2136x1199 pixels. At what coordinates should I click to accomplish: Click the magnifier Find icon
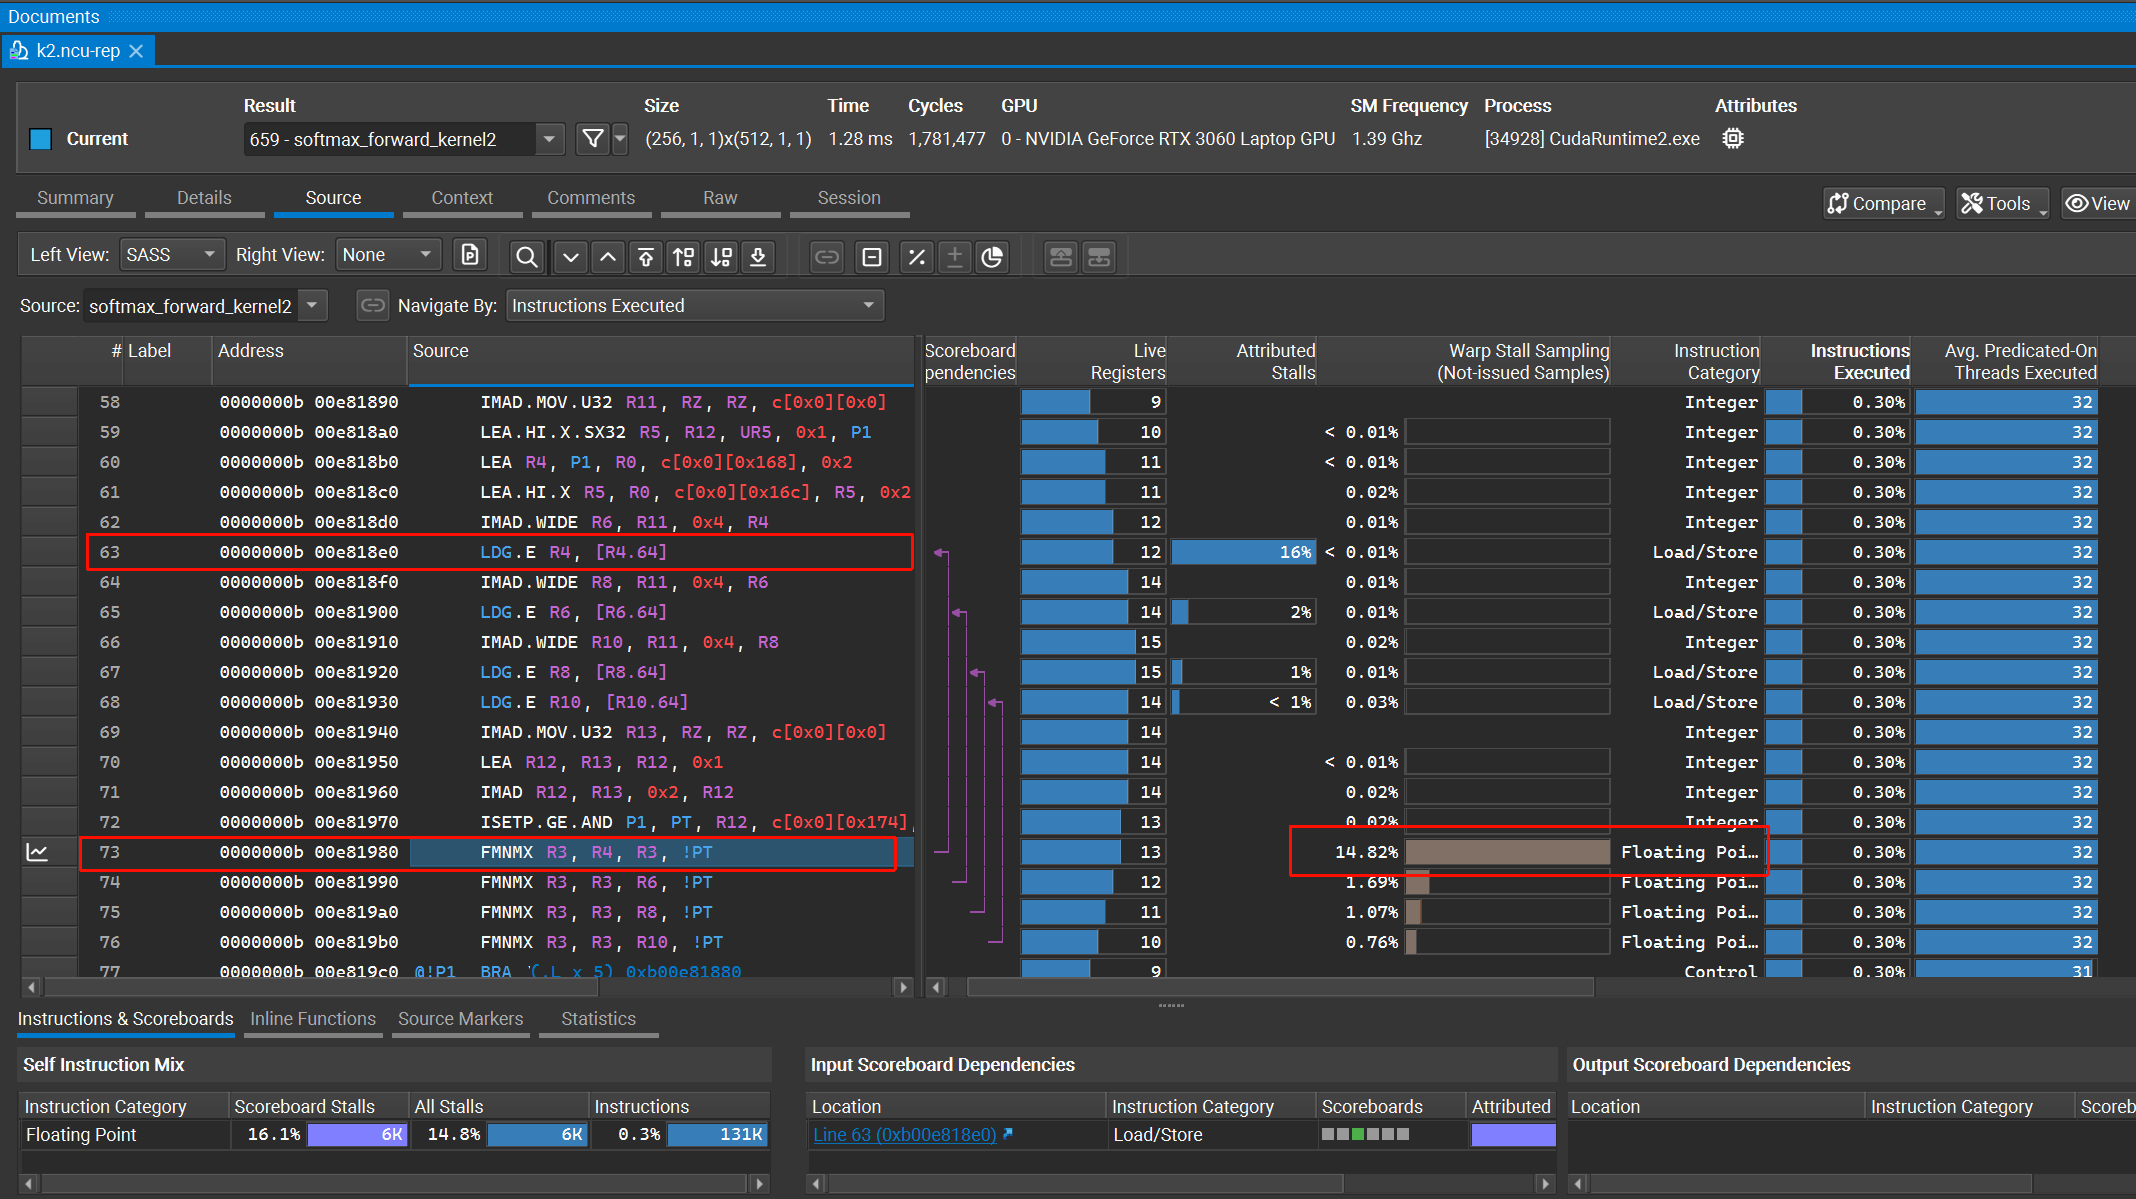pyautogui.click(x=526, y=257)
